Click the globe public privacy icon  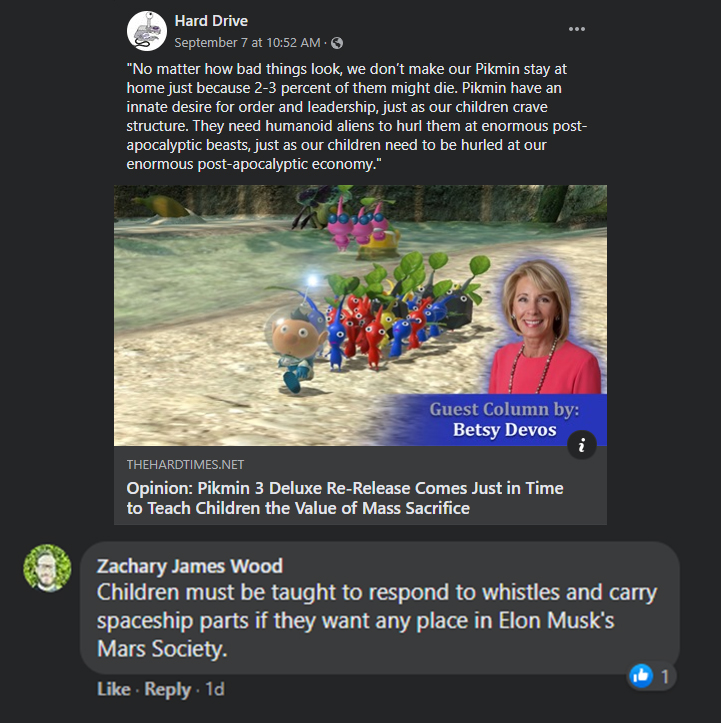pos(337,43)
